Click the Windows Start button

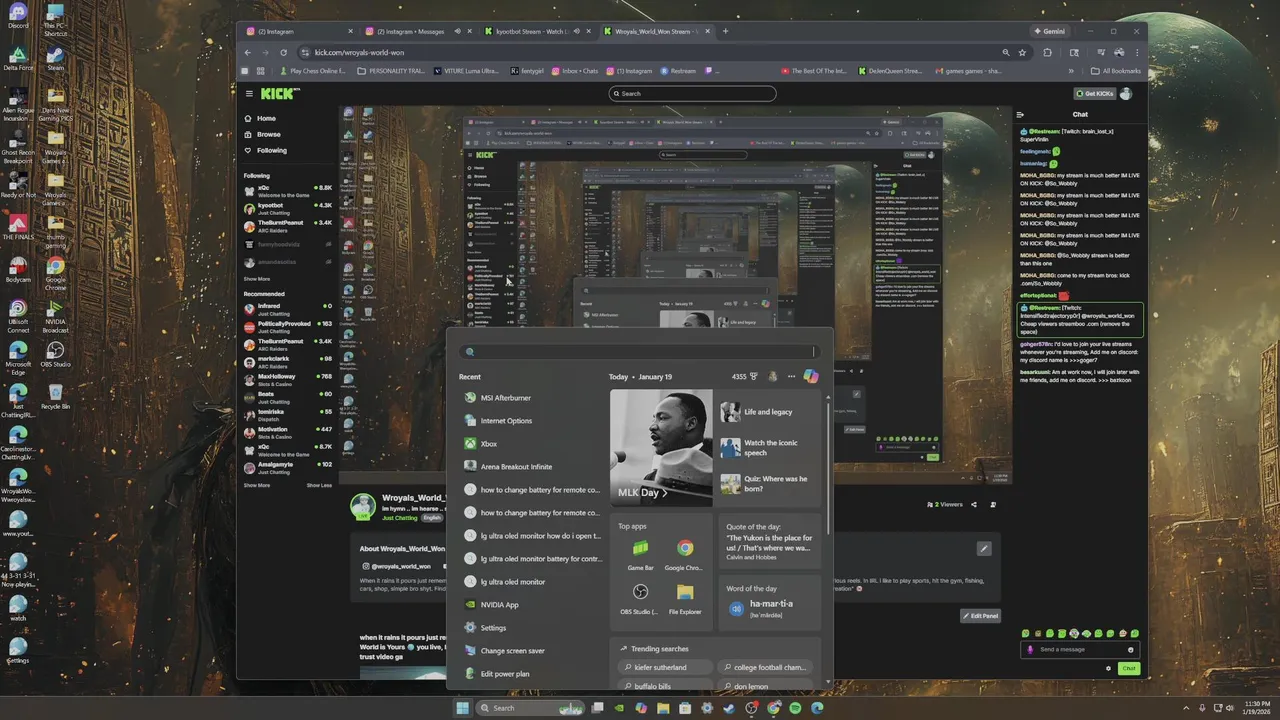coord(462,708)
